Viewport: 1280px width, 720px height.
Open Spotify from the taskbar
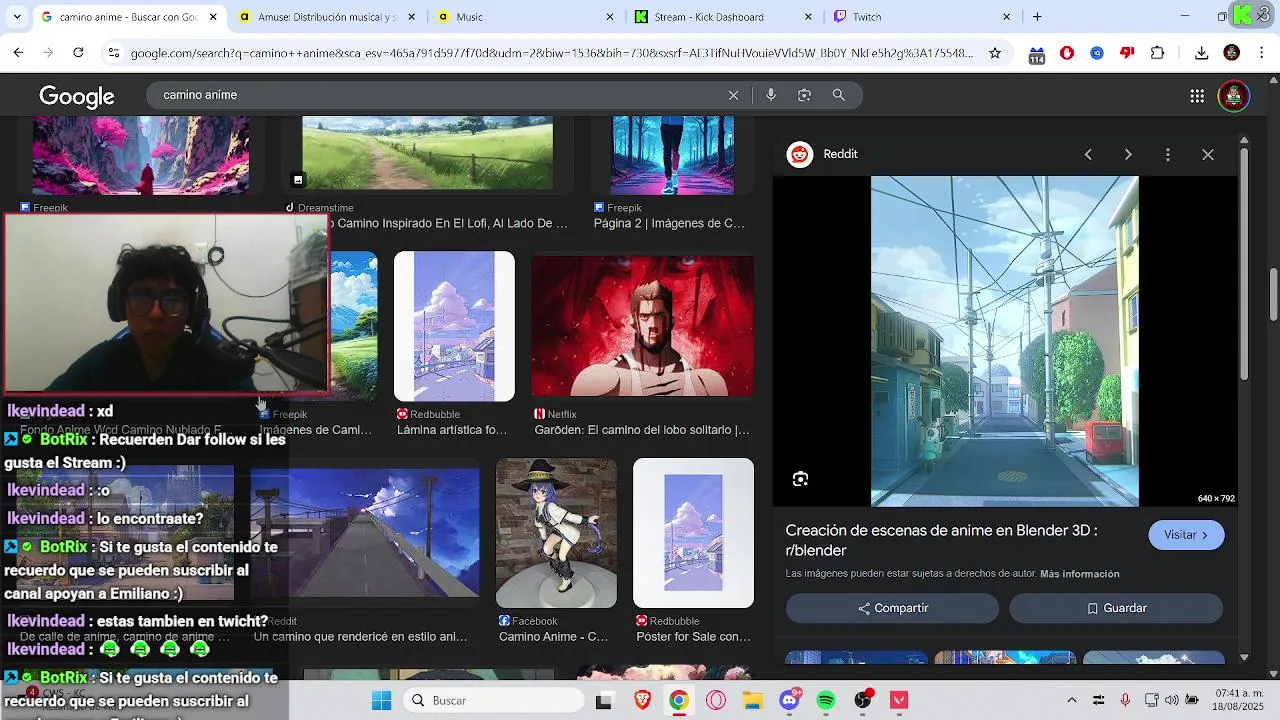[826, 700]
